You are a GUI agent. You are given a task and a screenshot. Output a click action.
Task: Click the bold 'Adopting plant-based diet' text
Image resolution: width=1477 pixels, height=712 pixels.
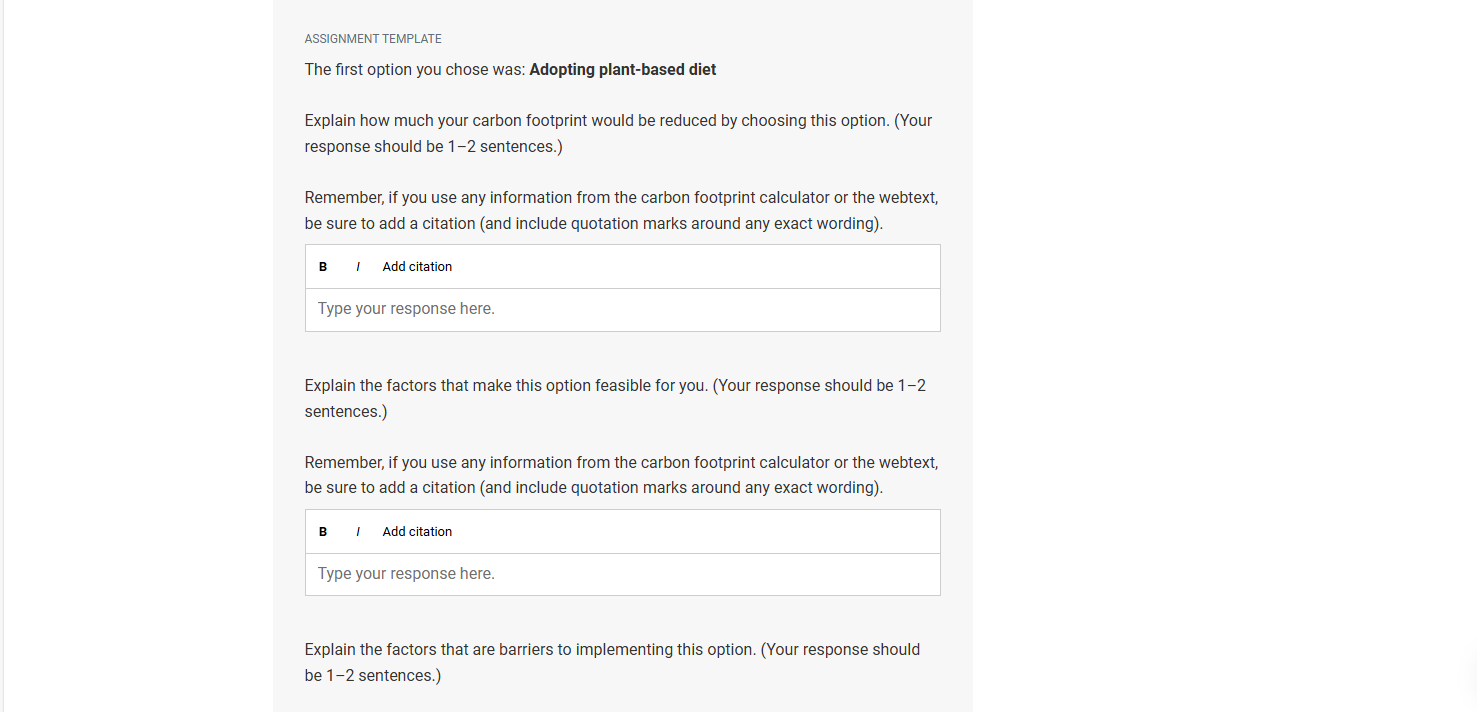(x=623, y=70)
